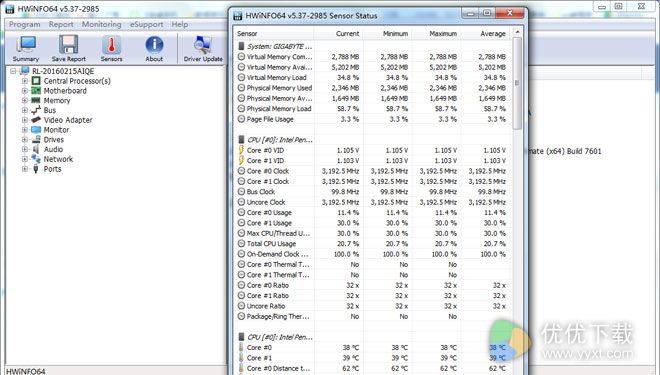Expand the Video Adapter tree node
660x375 pixels.
pos(25,120)
